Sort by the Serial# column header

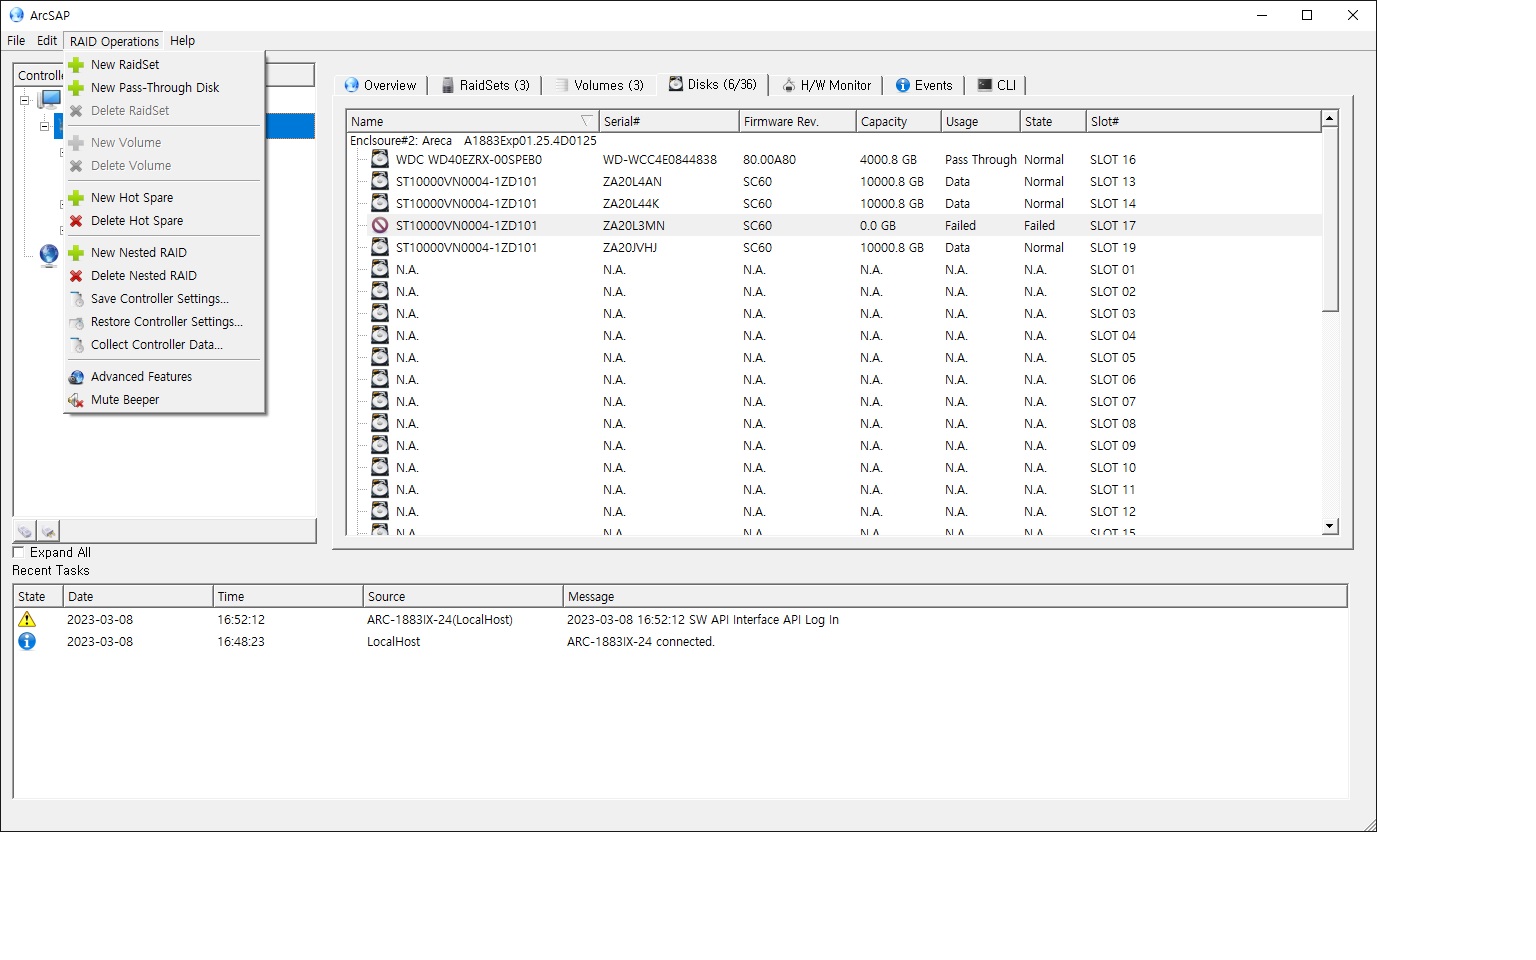669,121
